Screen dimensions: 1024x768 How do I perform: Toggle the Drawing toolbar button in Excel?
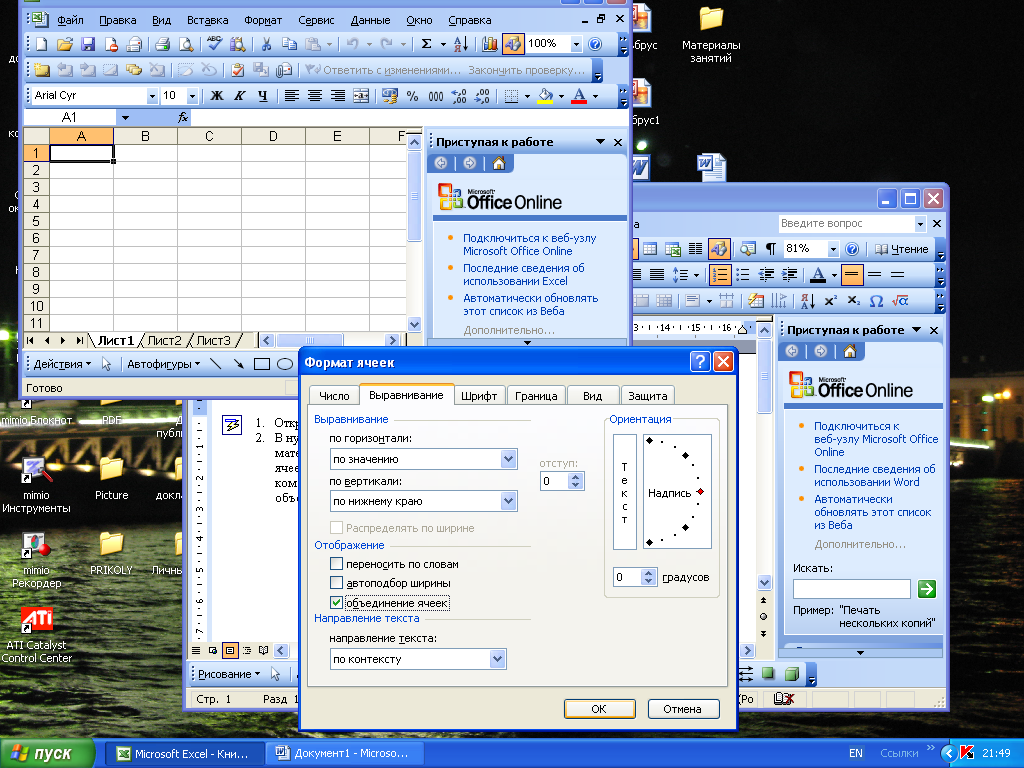tap(513, 44)
